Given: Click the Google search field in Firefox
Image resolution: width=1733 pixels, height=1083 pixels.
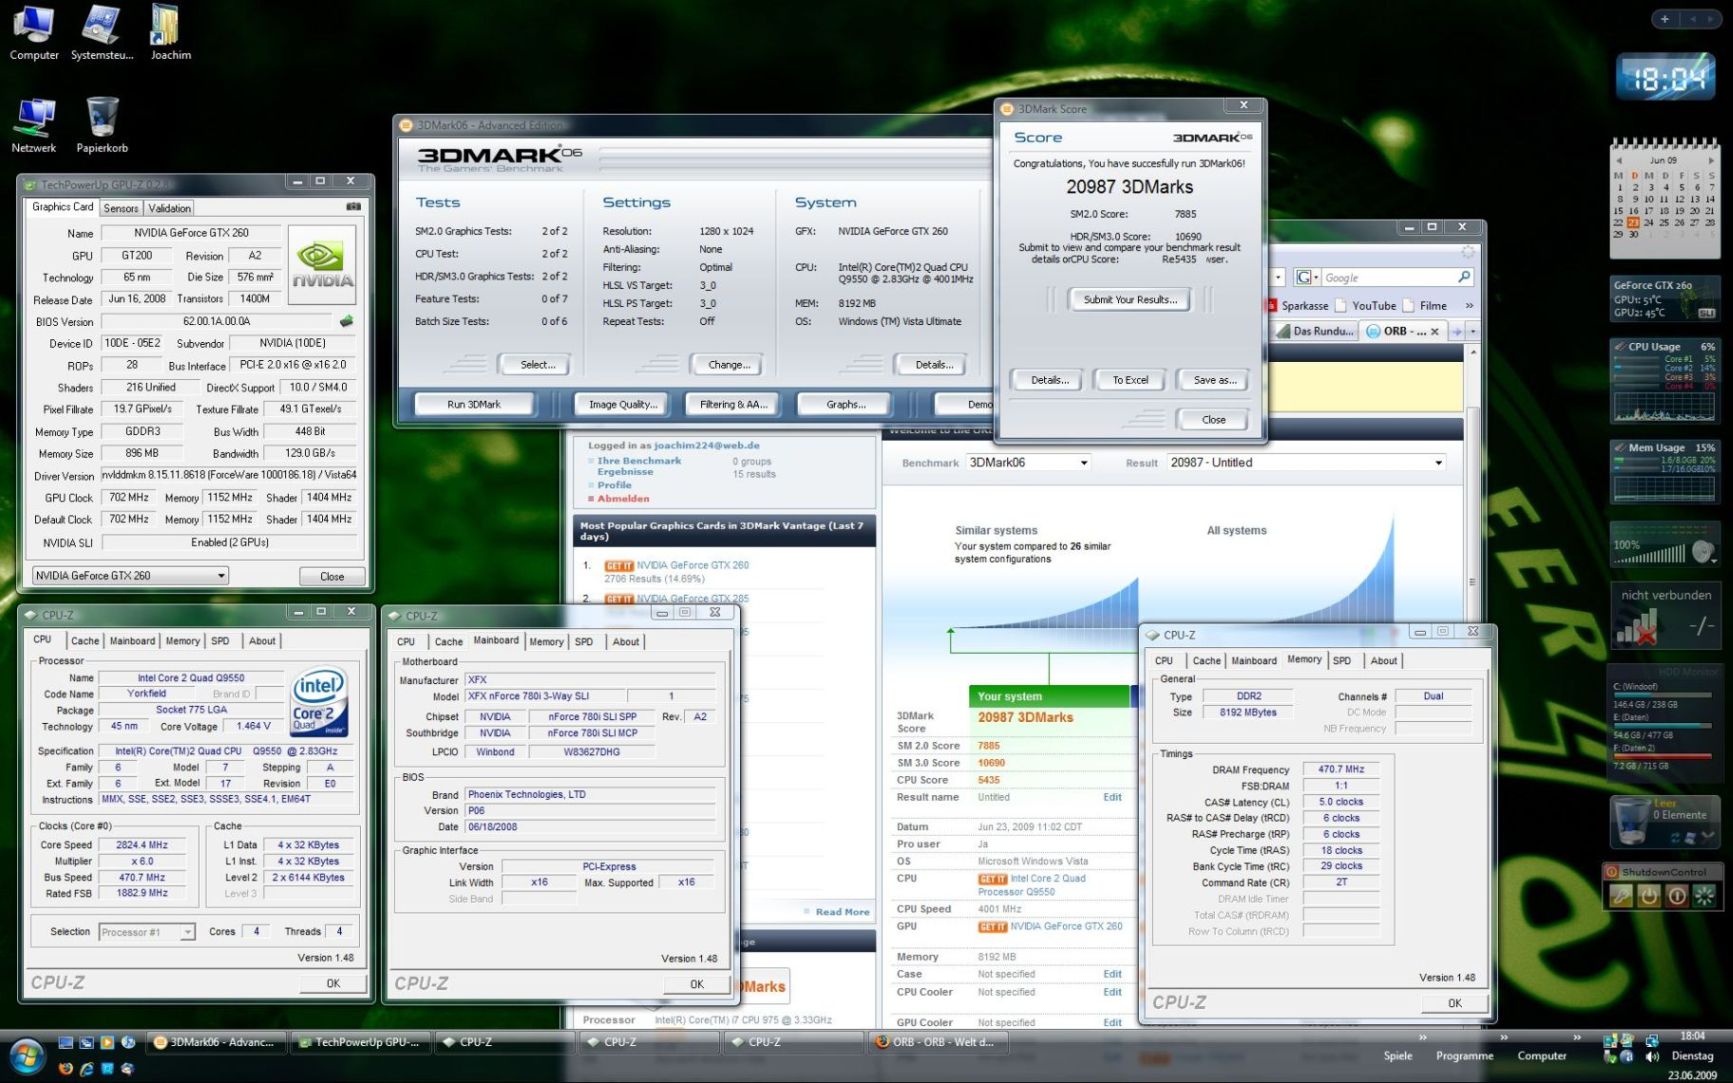Looking at the screenshot, I should (x=1390, y=277).
